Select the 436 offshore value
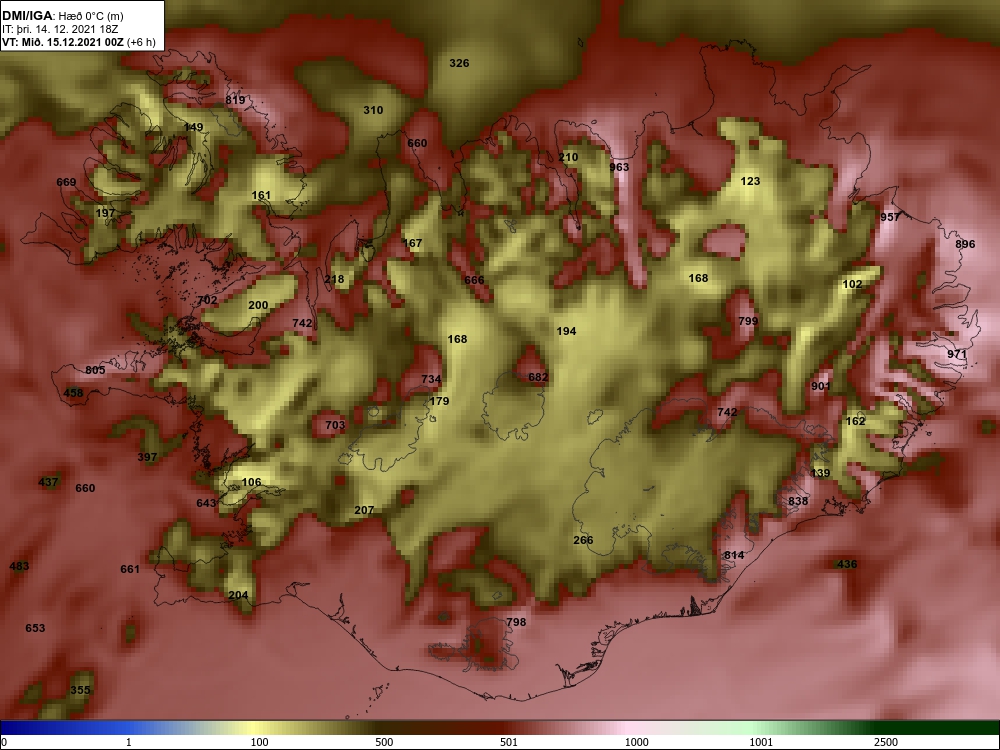The image size is (1000, 750). tap(847, 564)
